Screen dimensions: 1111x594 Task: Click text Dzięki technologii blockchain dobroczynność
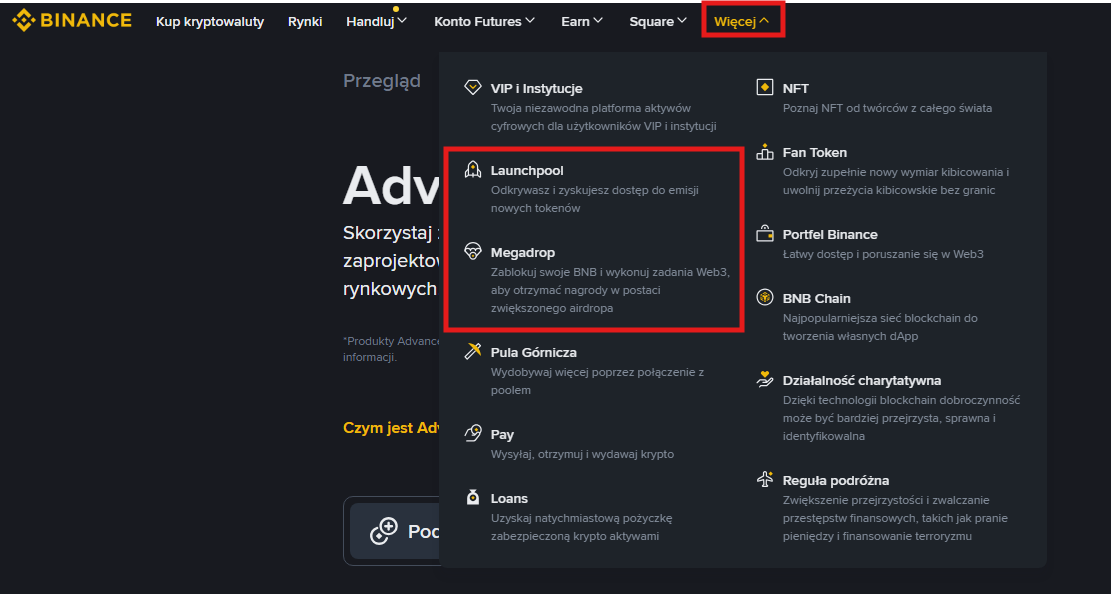click(901, 418)
